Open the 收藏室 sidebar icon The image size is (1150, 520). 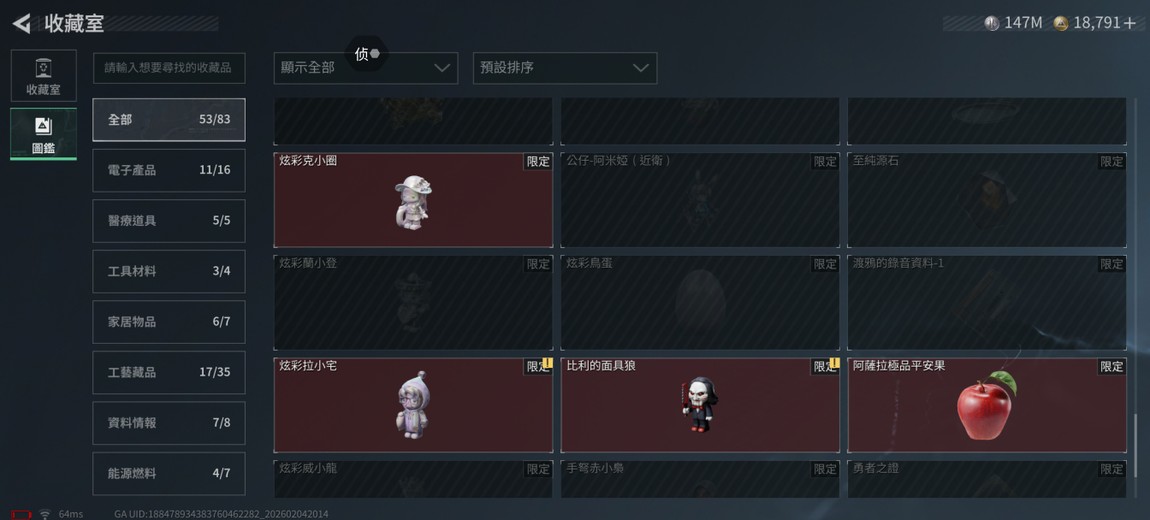(x=43, y=76)
